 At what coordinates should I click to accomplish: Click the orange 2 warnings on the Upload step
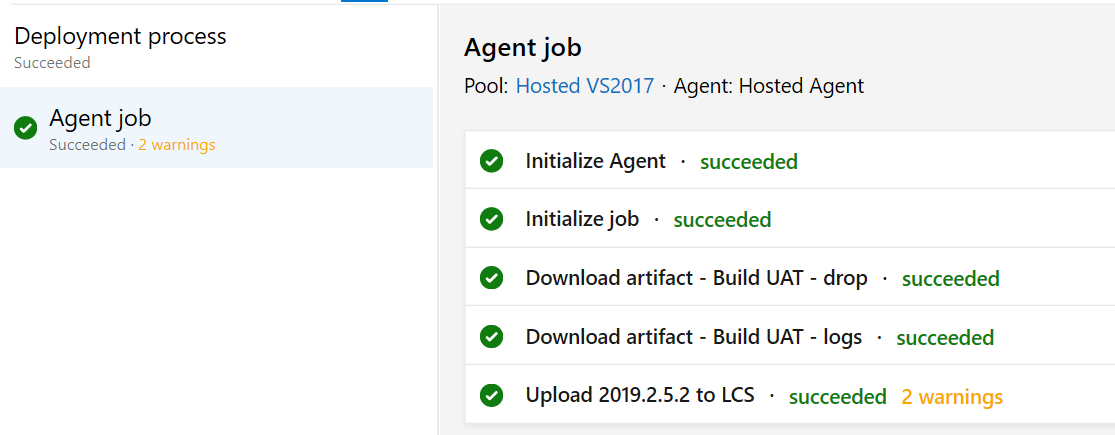tap(952, 396)
